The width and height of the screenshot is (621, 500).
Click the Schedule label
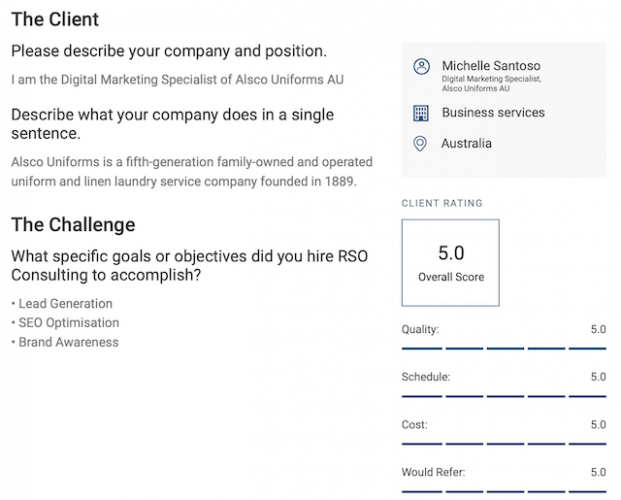pos(426,377)
